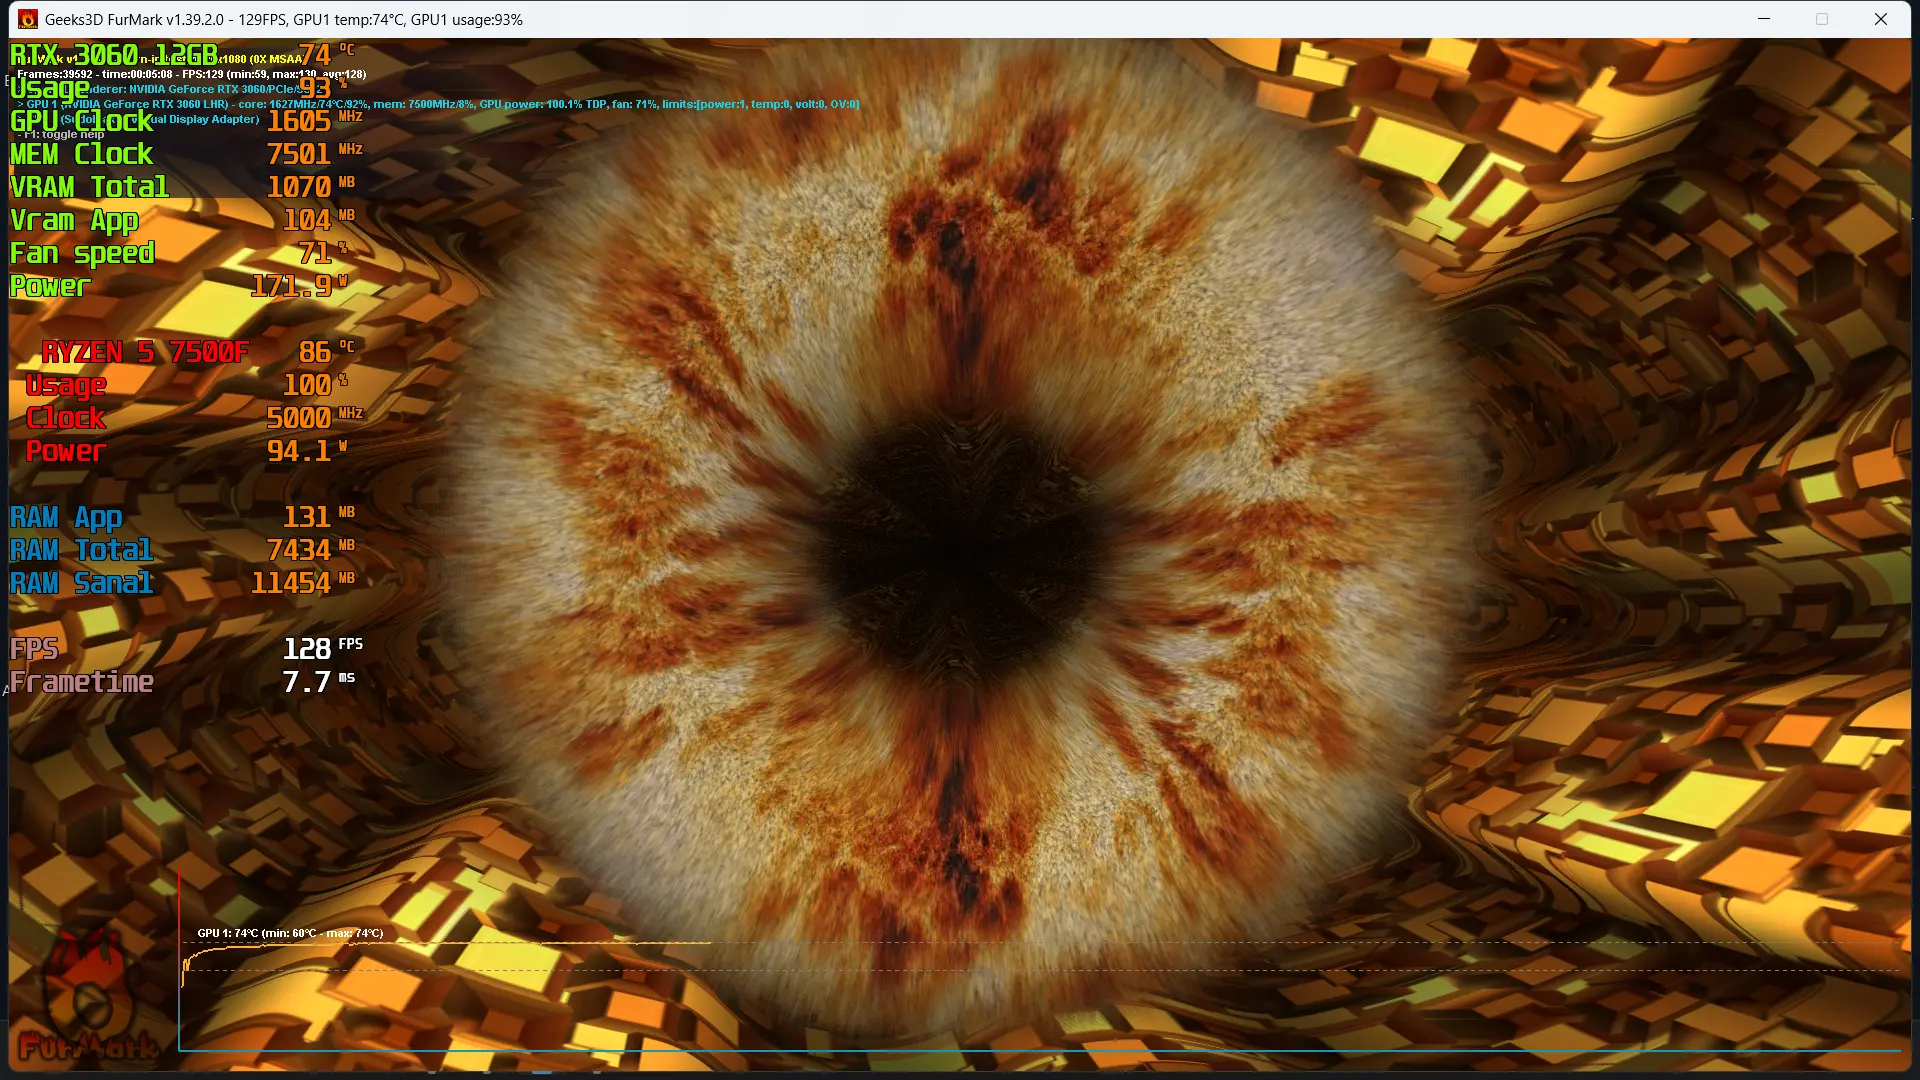Click the 'Vram App' label

point(74,221)
